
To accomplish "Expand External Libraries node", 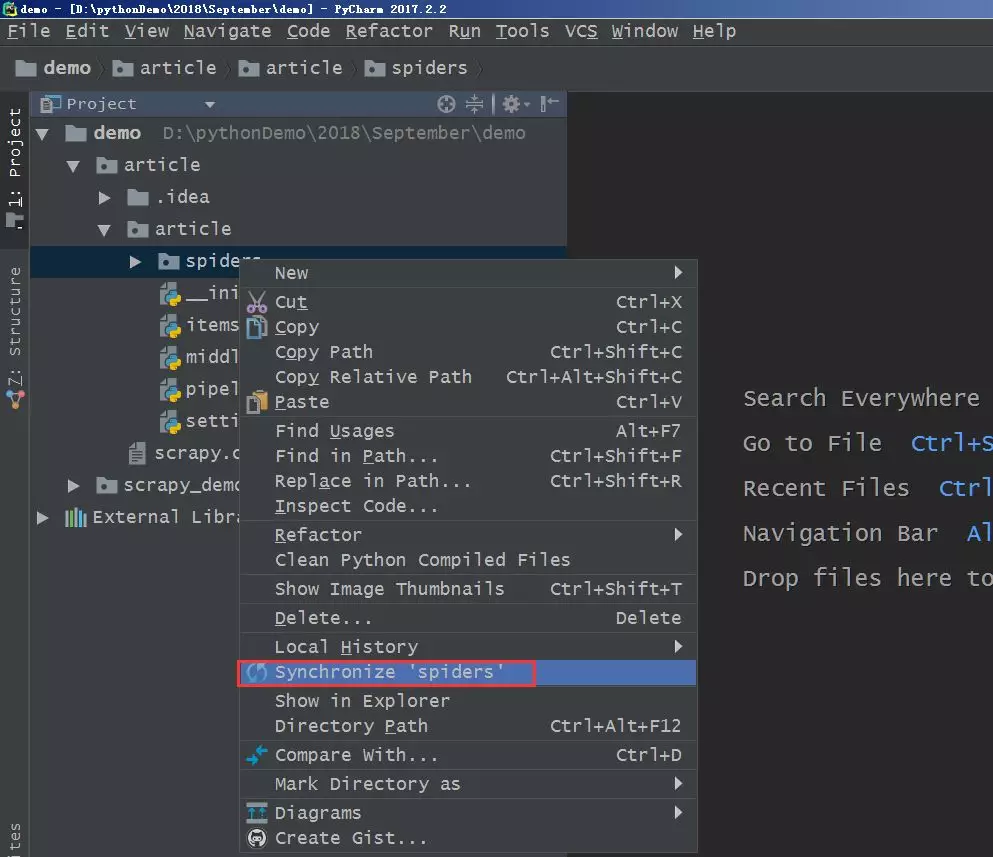I will click(x=42, y=517).
